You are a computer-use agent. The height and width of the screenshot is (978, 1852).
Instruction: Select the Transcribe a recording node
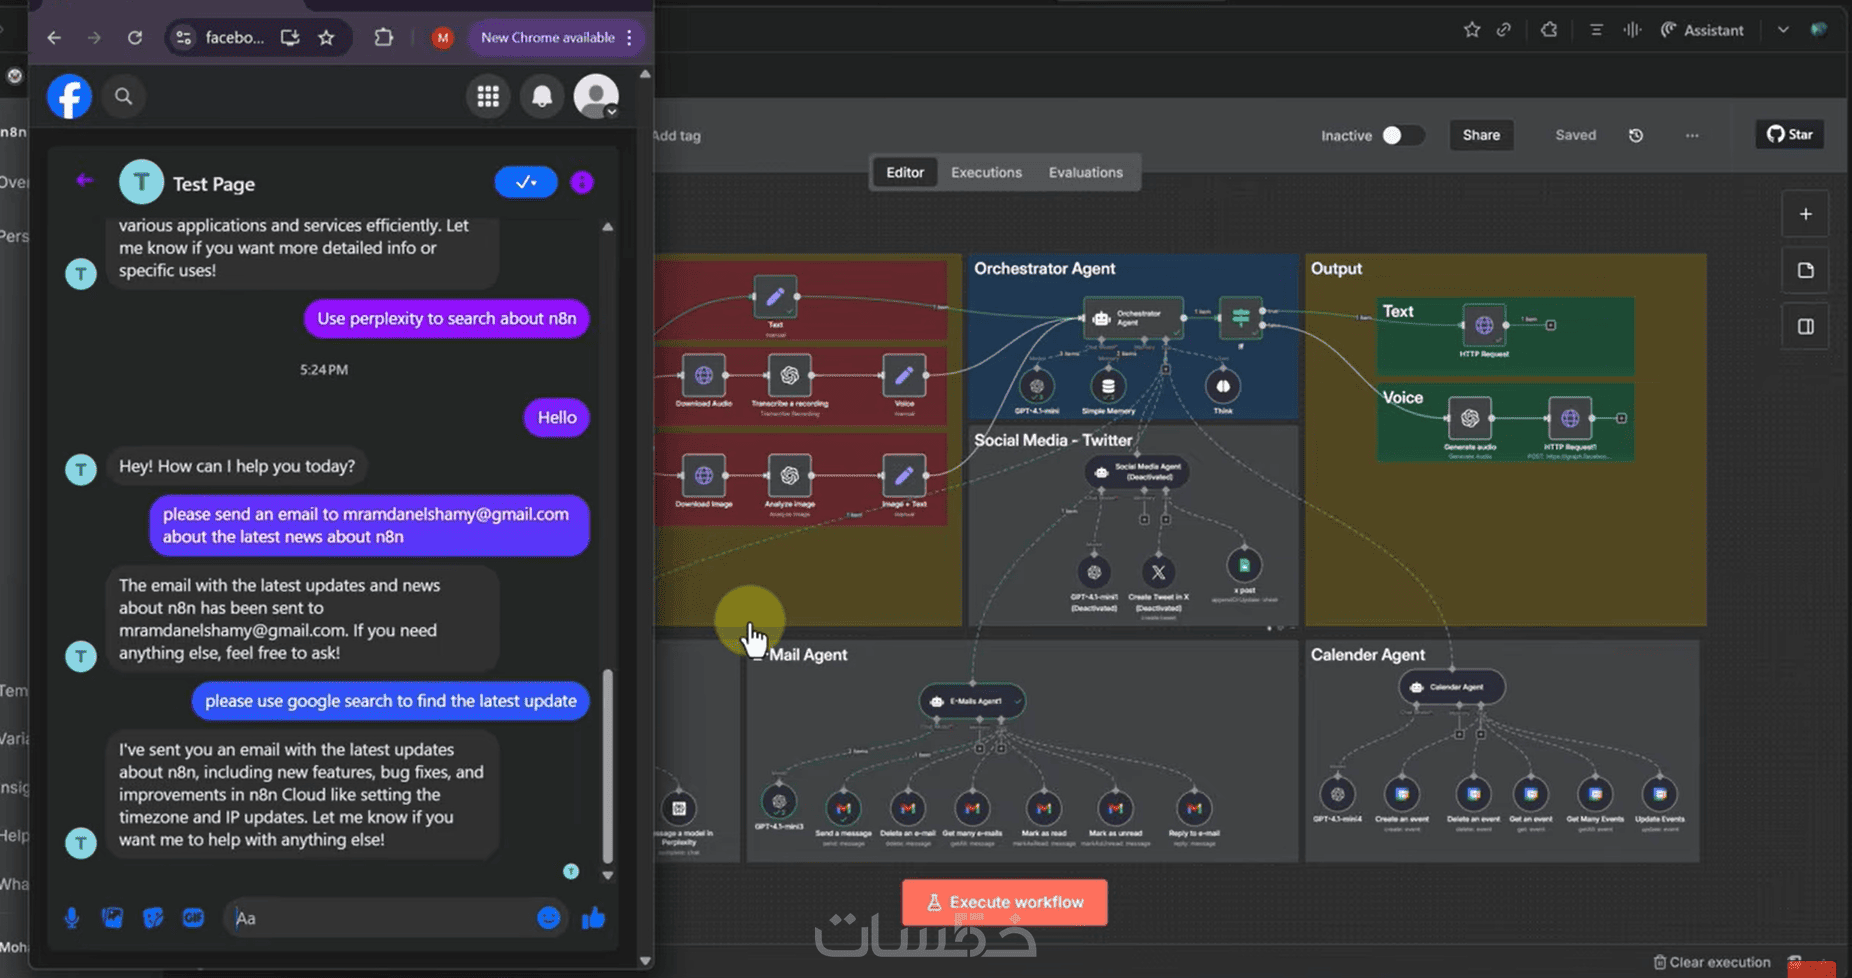tap(790, 375)
